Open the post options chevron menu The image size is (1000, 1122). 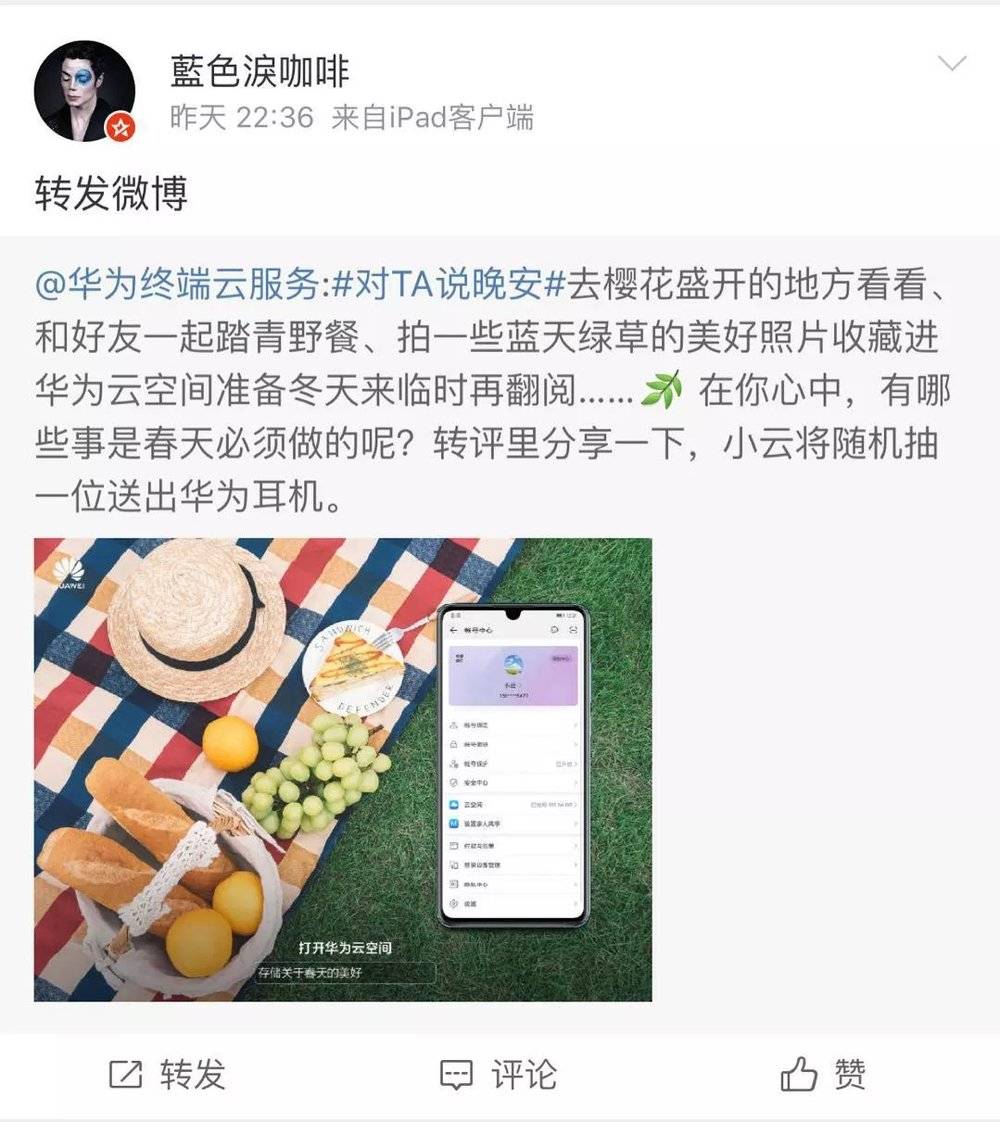[x=952, y=64]
